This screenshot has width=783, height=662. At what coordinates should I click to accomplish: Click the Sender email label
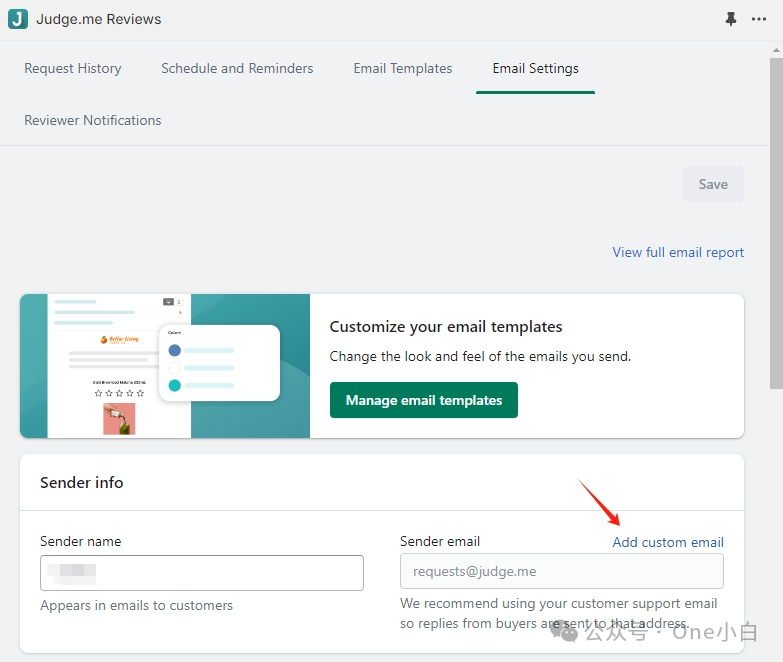tap(440, 541)
